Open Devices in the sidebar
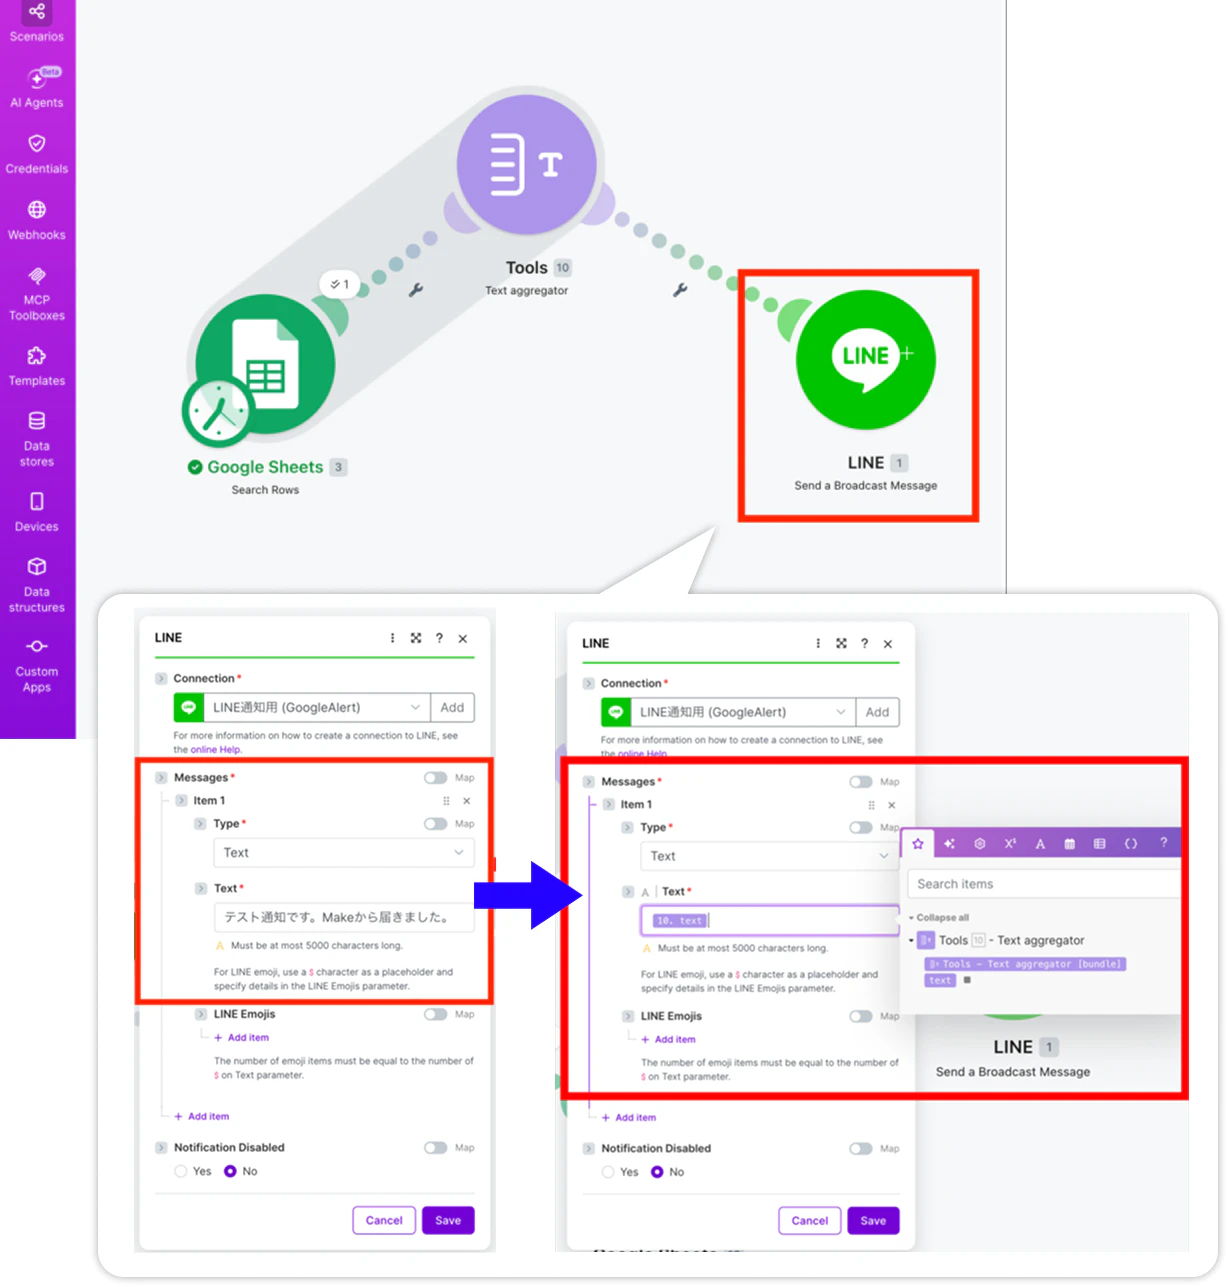The image size is (1228, 1287). pyautogui.click(x=37, y=512)
